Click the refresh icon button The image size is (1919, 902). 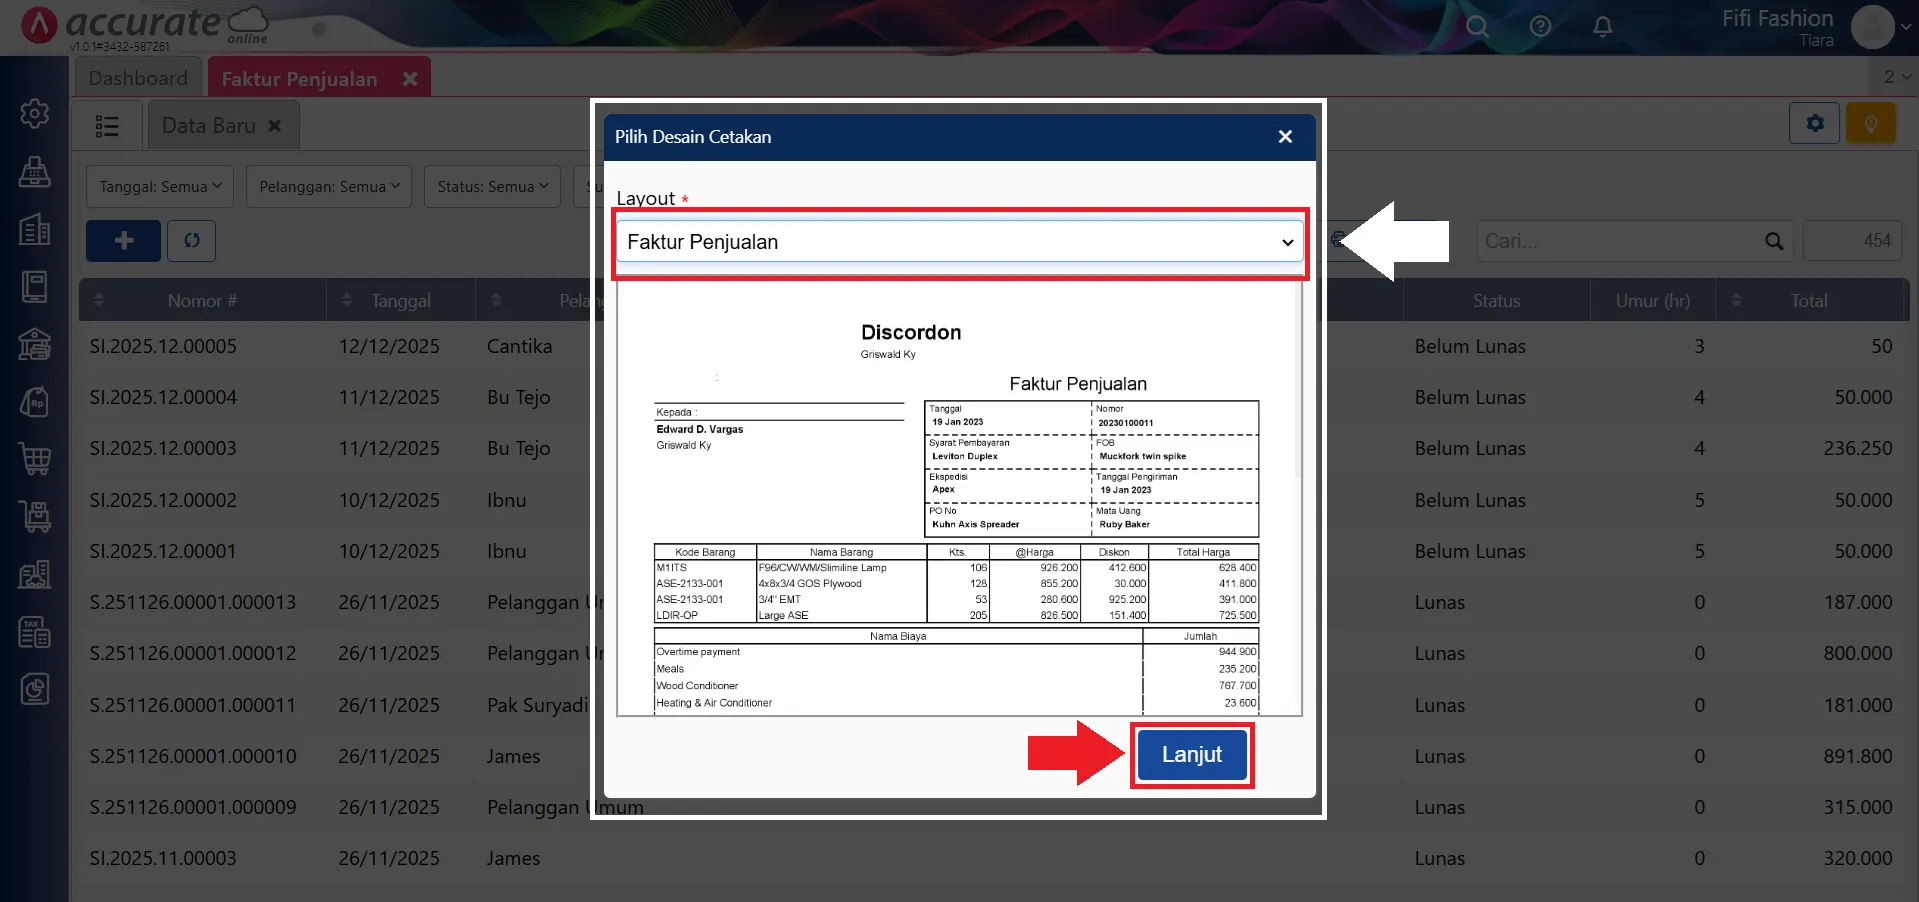coord(192,241)
